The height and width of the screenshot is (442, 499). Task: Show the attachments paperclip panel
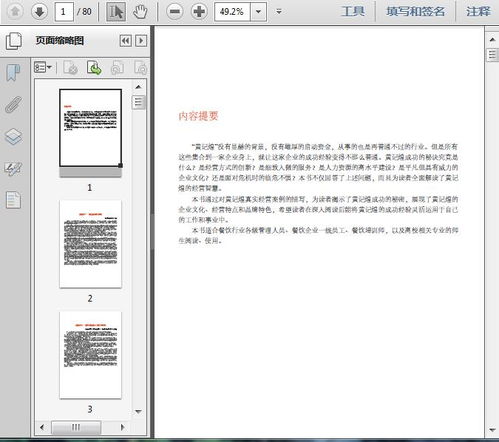(x=13, y=105)
